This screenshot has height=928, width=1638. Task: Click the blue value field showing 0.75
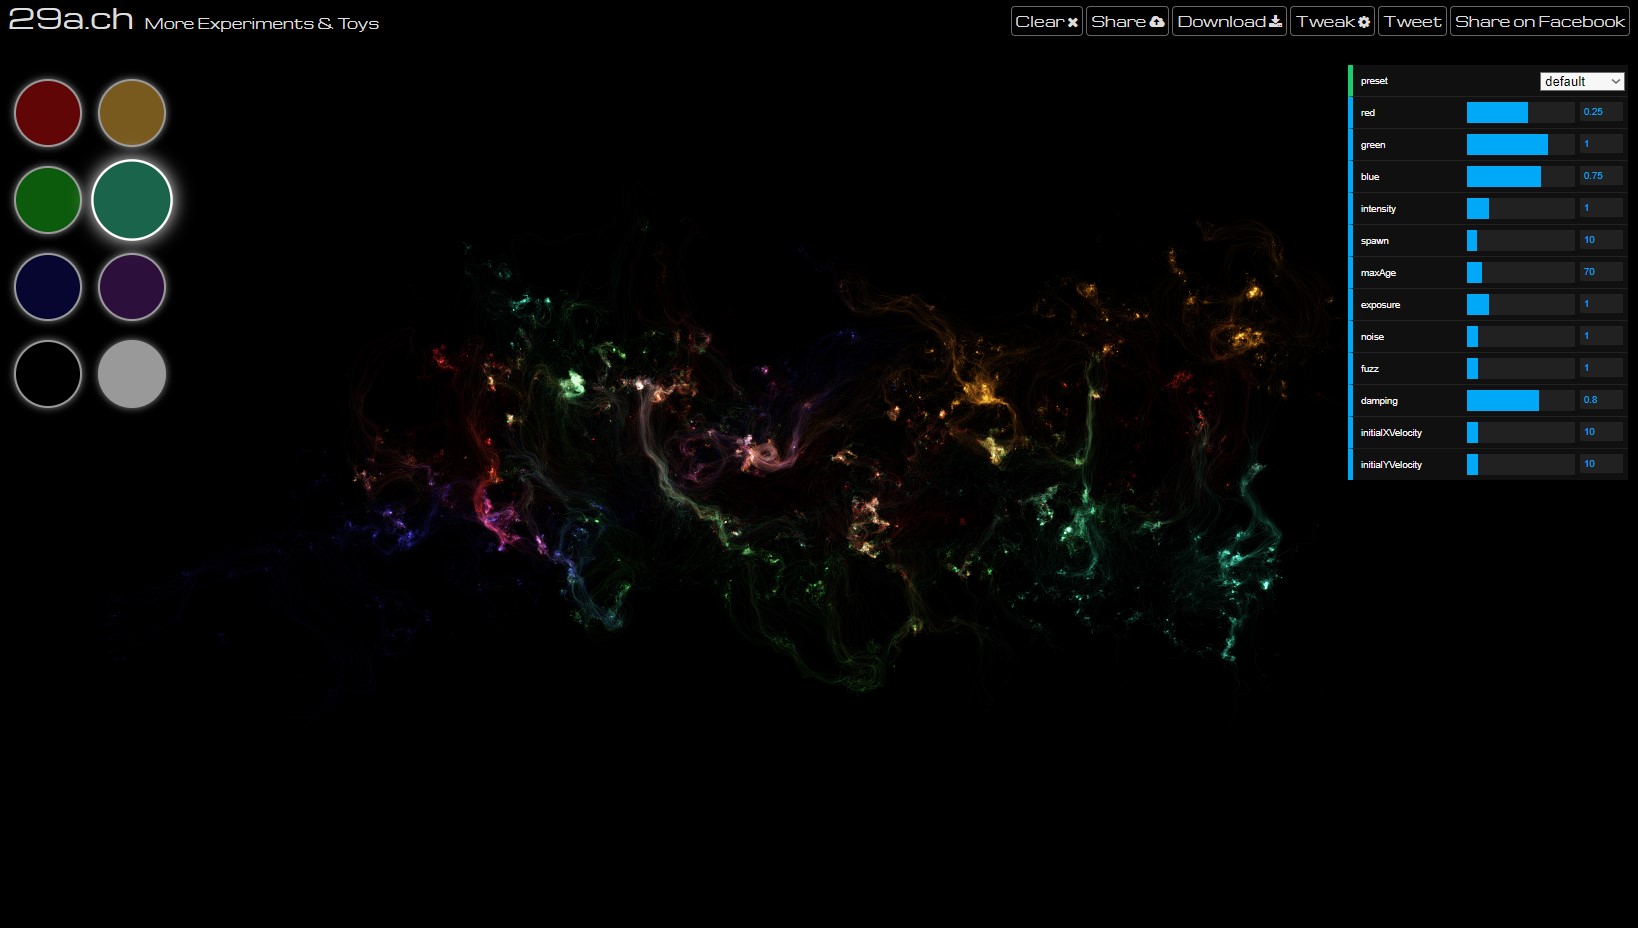click(x=1601, y=176)
